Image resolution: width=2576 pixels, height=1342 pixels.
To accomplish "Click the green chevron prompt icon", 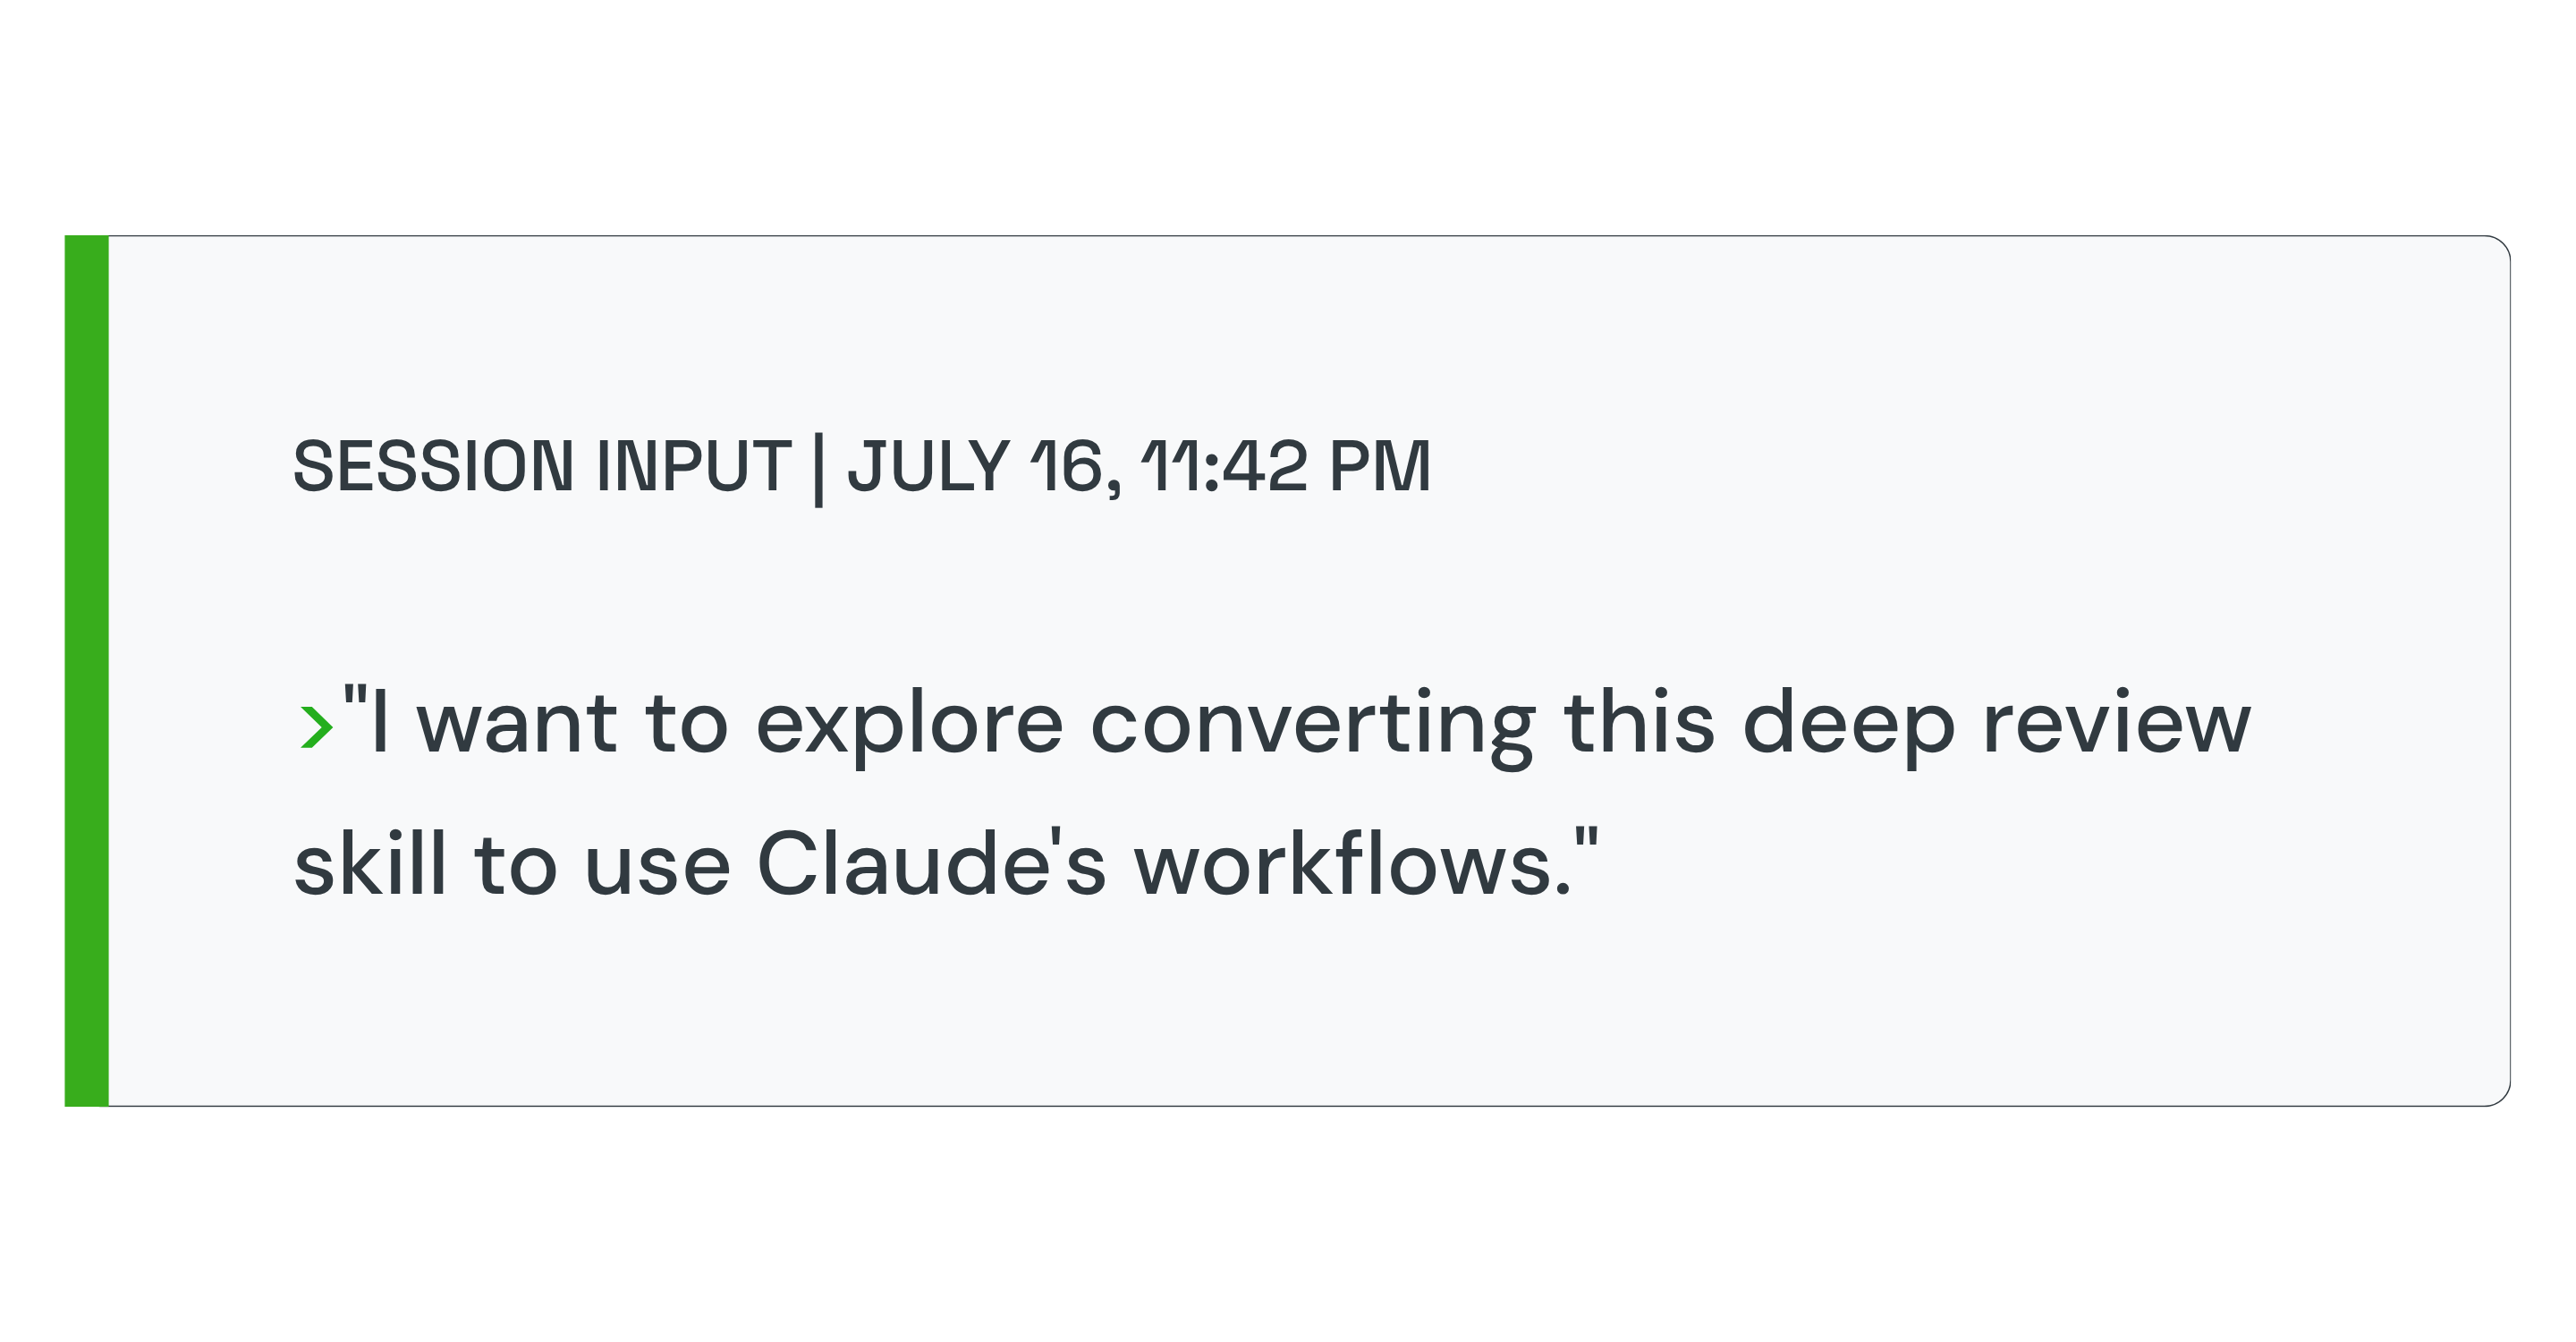I will (x=316, y=726).
